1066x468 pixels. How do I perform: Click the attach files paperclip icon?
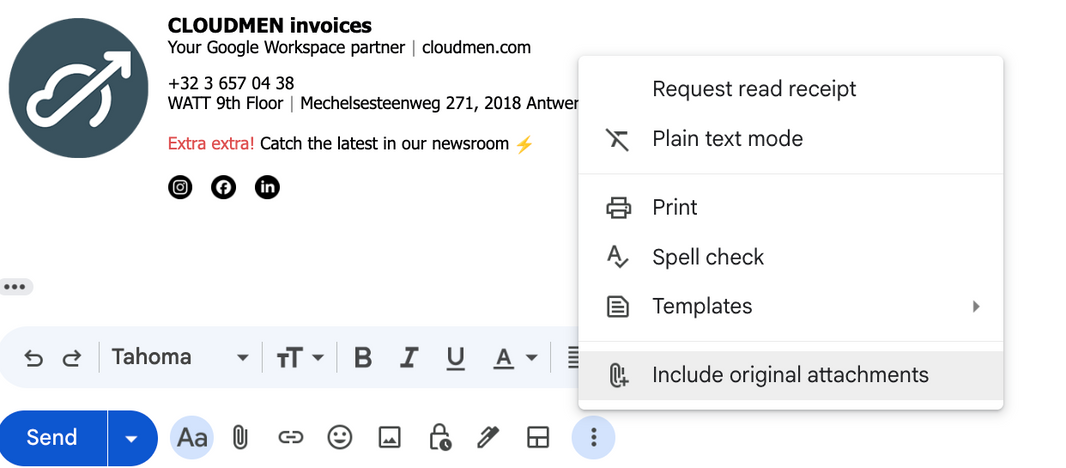[240, 437]
